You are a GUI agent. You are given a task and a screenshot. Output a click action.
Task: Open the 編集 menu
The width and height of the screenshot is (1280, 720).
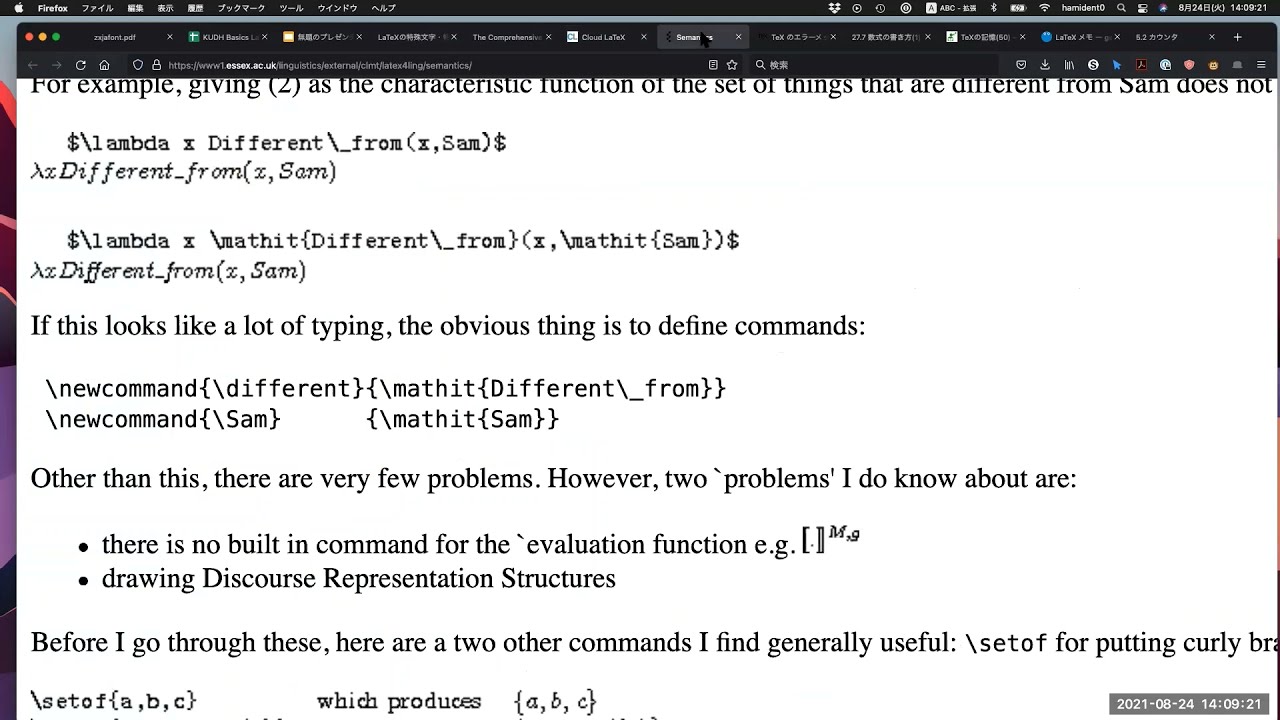click(x=135, y=8)
